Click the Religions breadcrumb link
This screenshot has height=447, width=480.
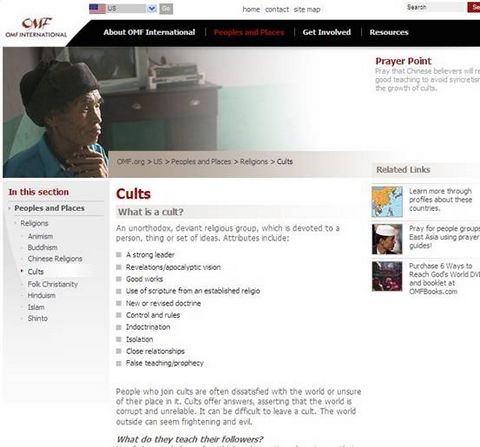click(254, 162)
